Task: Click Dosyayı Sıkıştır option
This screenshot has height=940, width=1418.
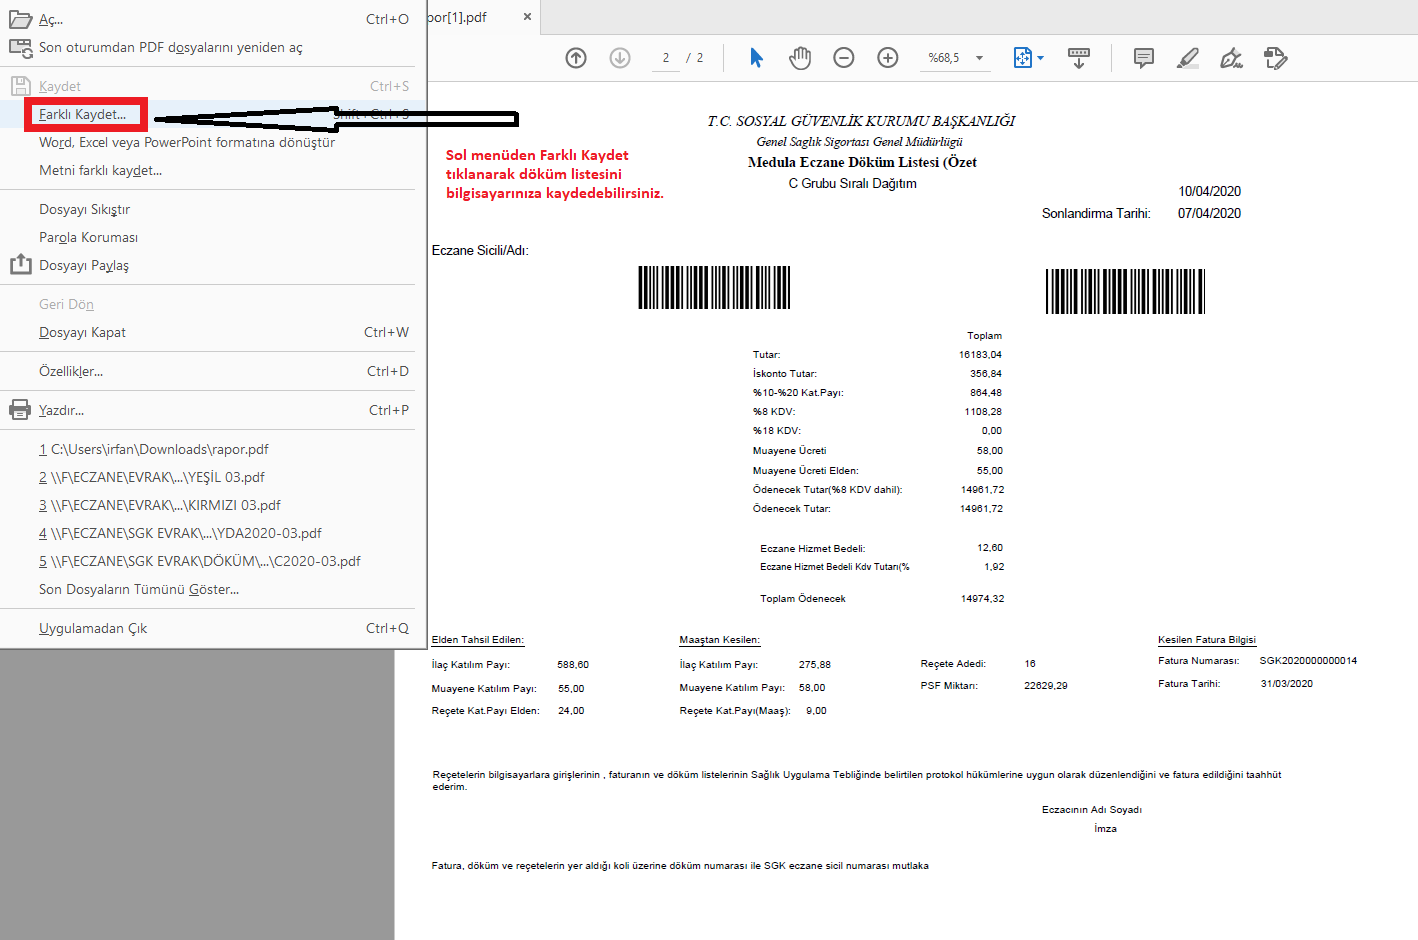Action: click(85, 209)
